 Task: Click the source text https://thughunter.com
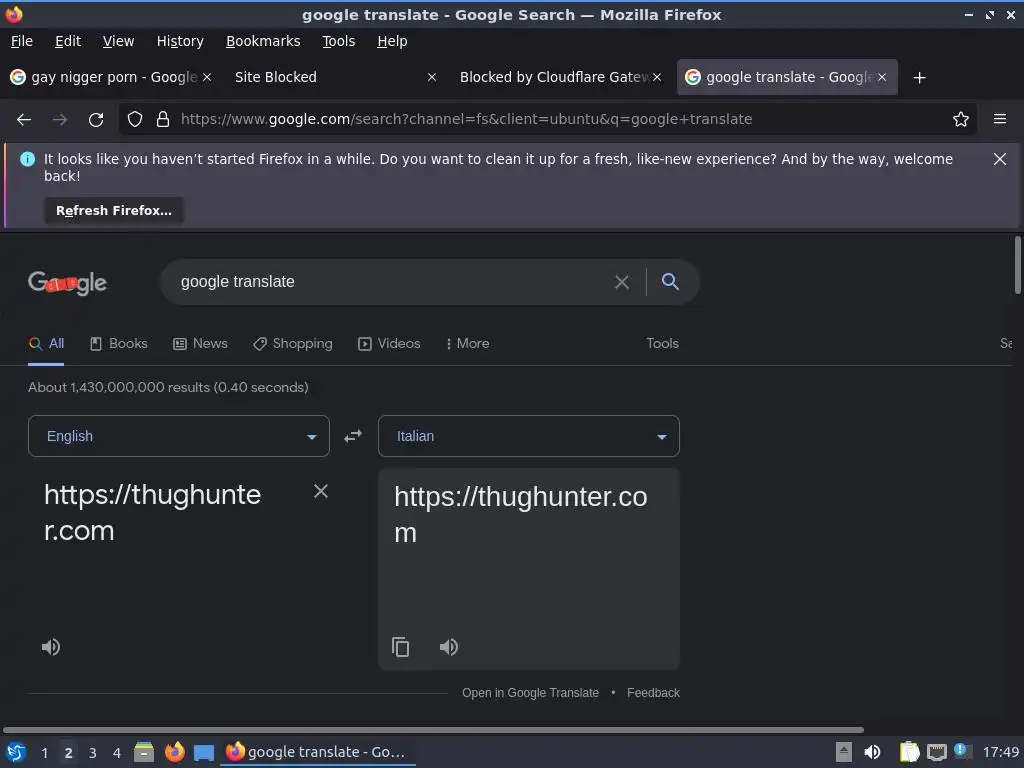tap(153, 513)
